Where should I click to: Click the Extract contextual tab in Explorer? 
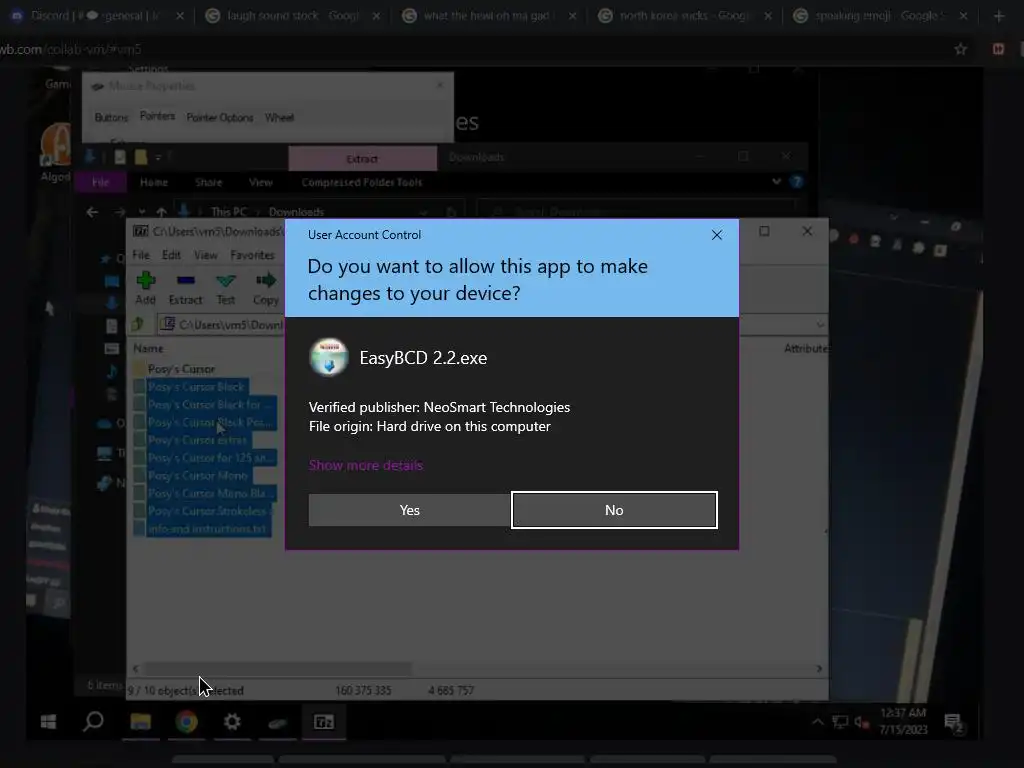click(x=362, y=159)
